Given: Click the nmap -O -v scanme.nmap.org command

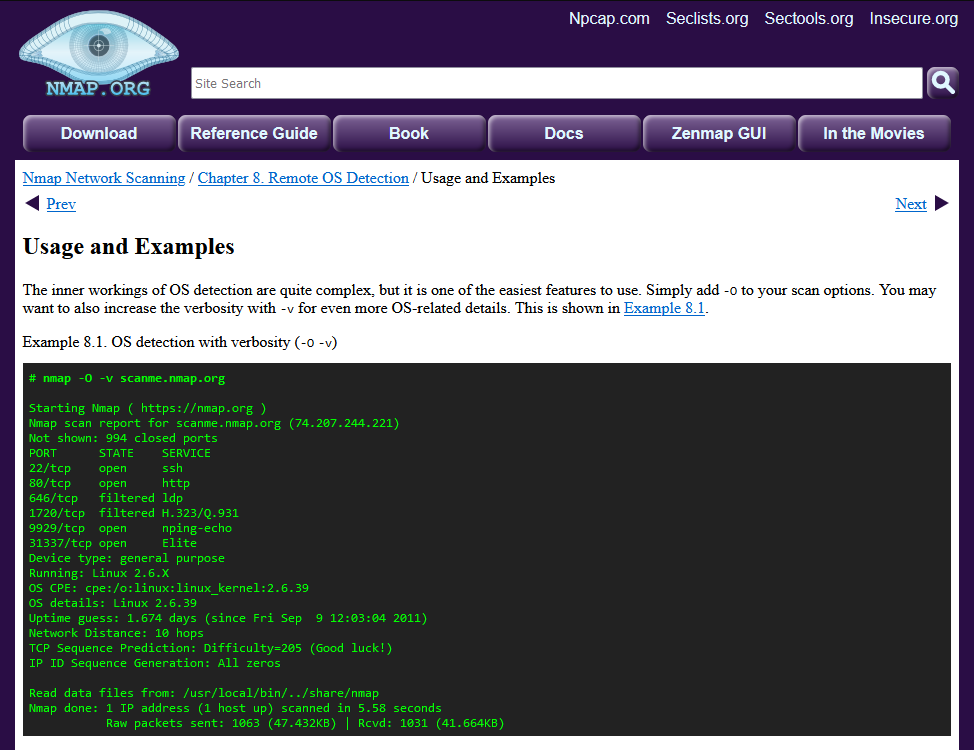Looking at the screenshot, I should [127, 378].
